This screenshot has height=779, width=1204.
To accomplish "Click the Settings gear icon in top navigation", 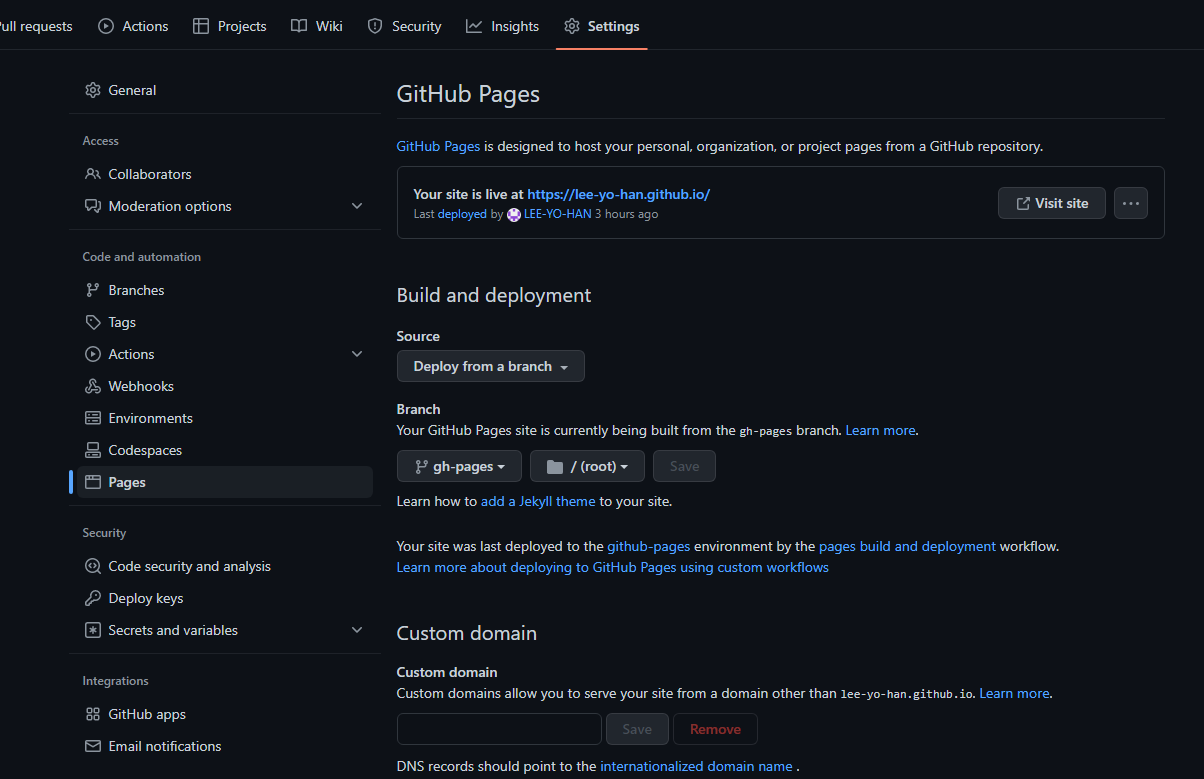I will (572, 26).
